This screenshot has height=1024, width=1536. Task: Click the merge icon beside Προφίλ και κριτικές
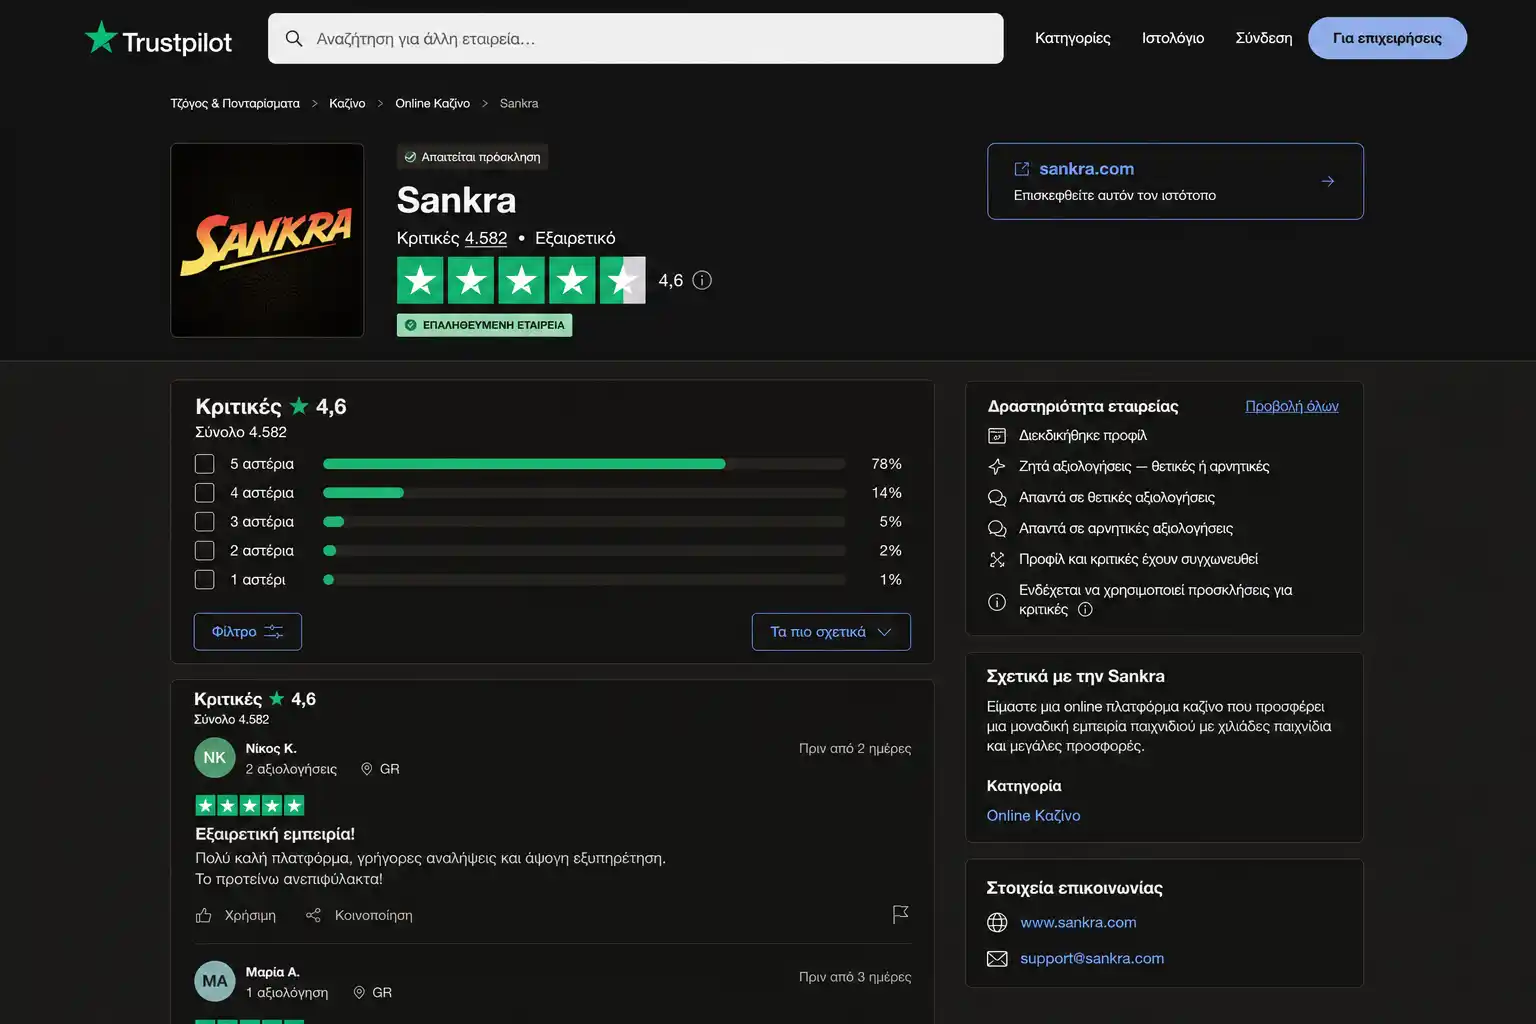coord(997,560)
